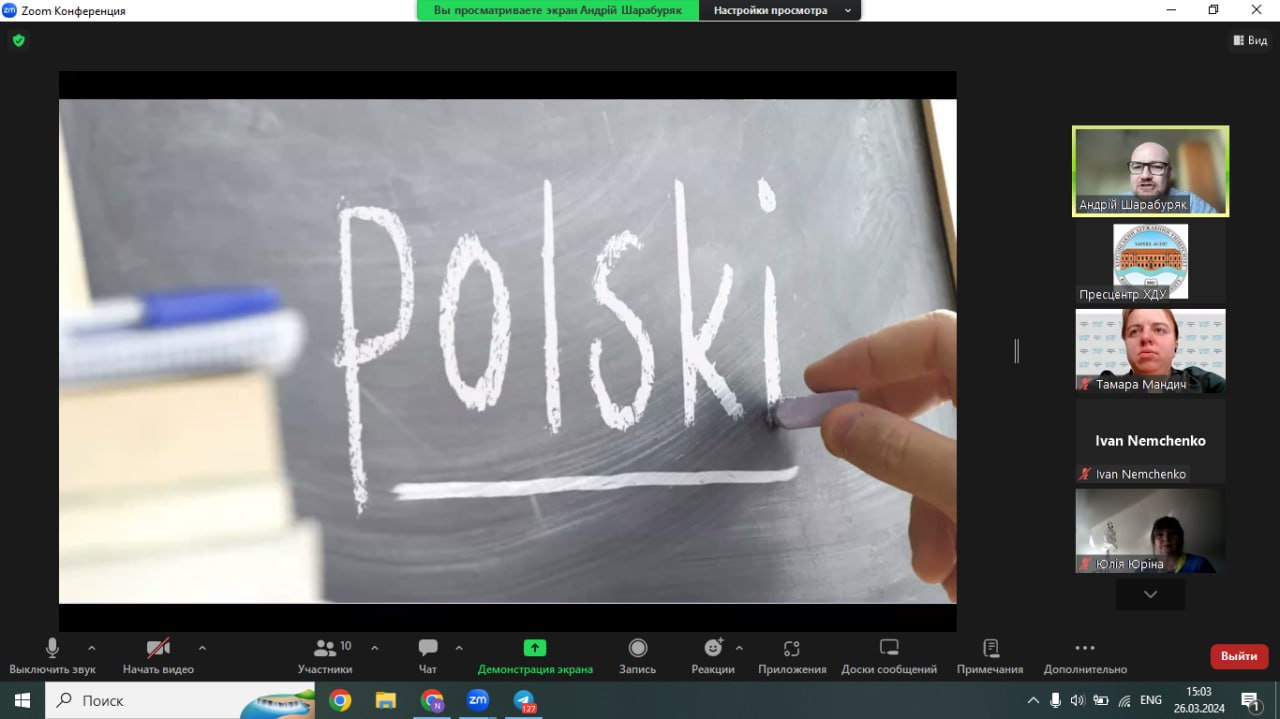The image size is (1280, 719).
Task: Open the Приложения apps icon
Action: (792, 648)
